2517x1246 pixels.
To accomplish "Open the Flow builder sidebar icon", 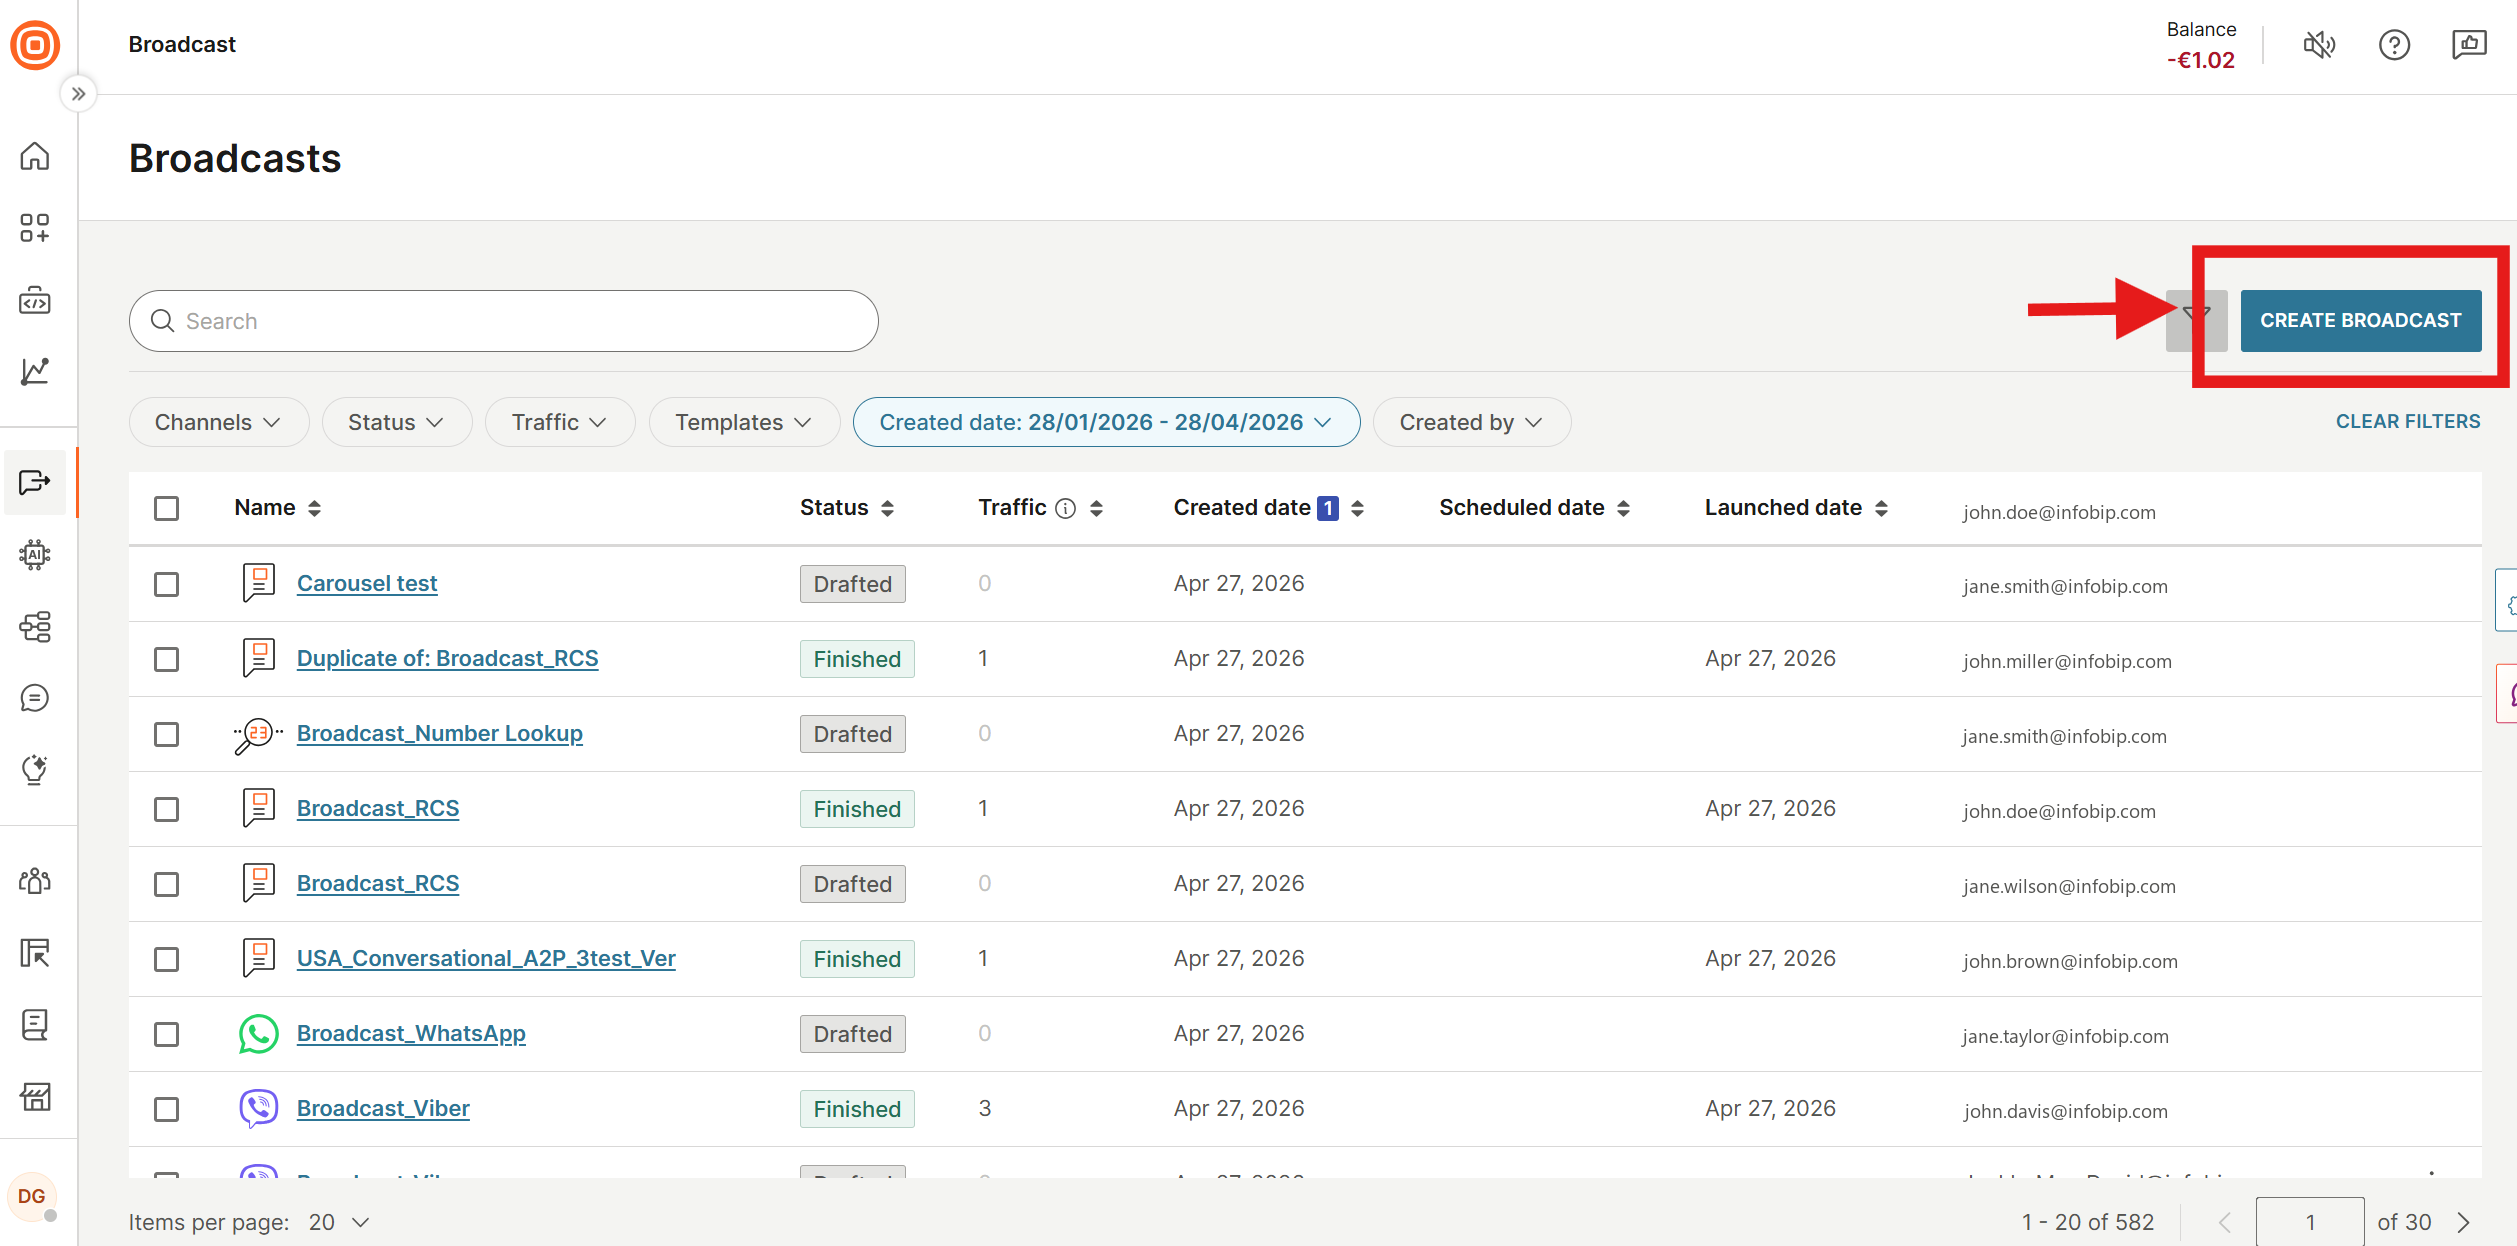I will coord(35,627).
